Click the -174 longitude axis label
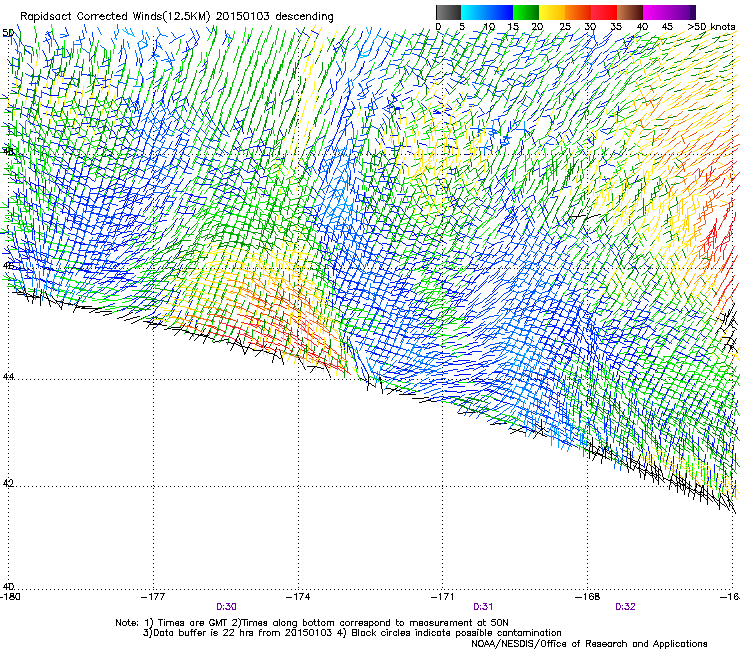Image resolution: width=740 pixels, height=650 pixels. click(x=298, y=597)
